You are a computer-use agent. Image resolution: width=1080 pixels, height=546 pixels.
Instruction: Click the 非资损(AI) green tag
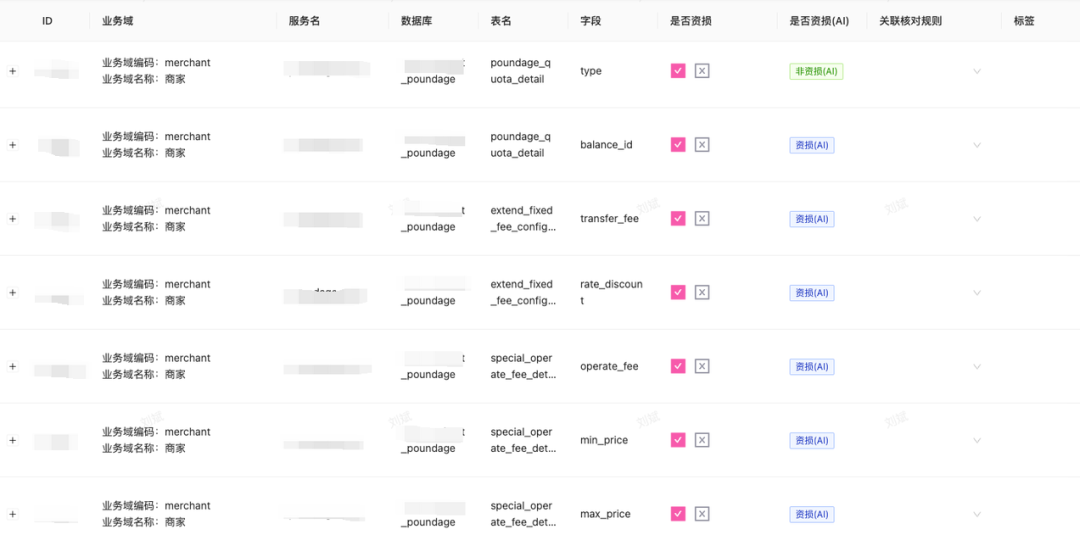[816, 71]
